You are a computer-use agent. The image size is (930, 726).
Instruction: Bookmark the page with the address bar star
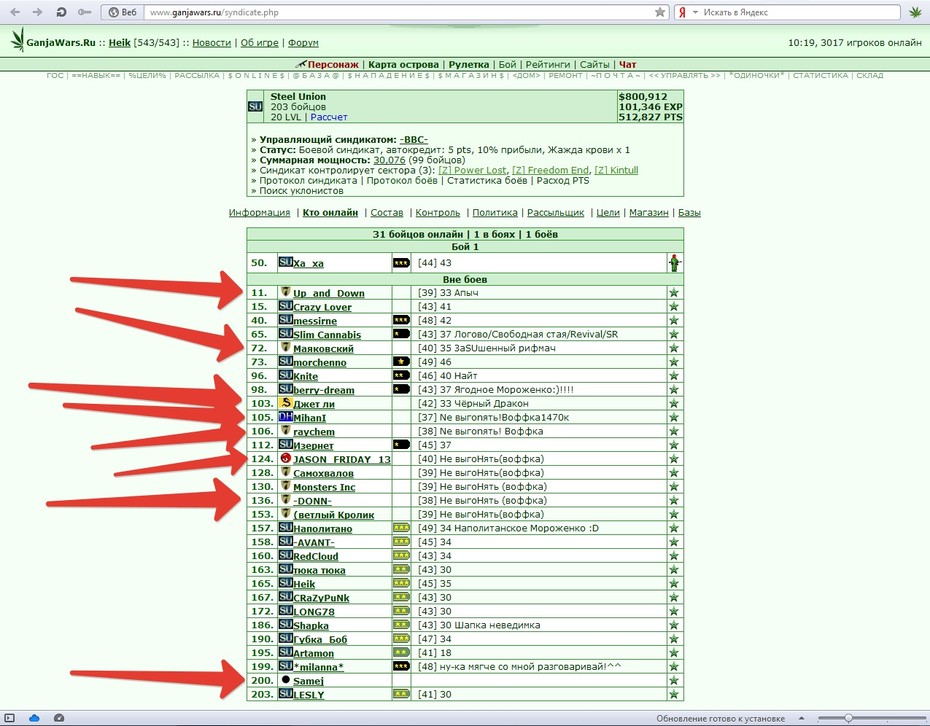(x=660, y=12)
